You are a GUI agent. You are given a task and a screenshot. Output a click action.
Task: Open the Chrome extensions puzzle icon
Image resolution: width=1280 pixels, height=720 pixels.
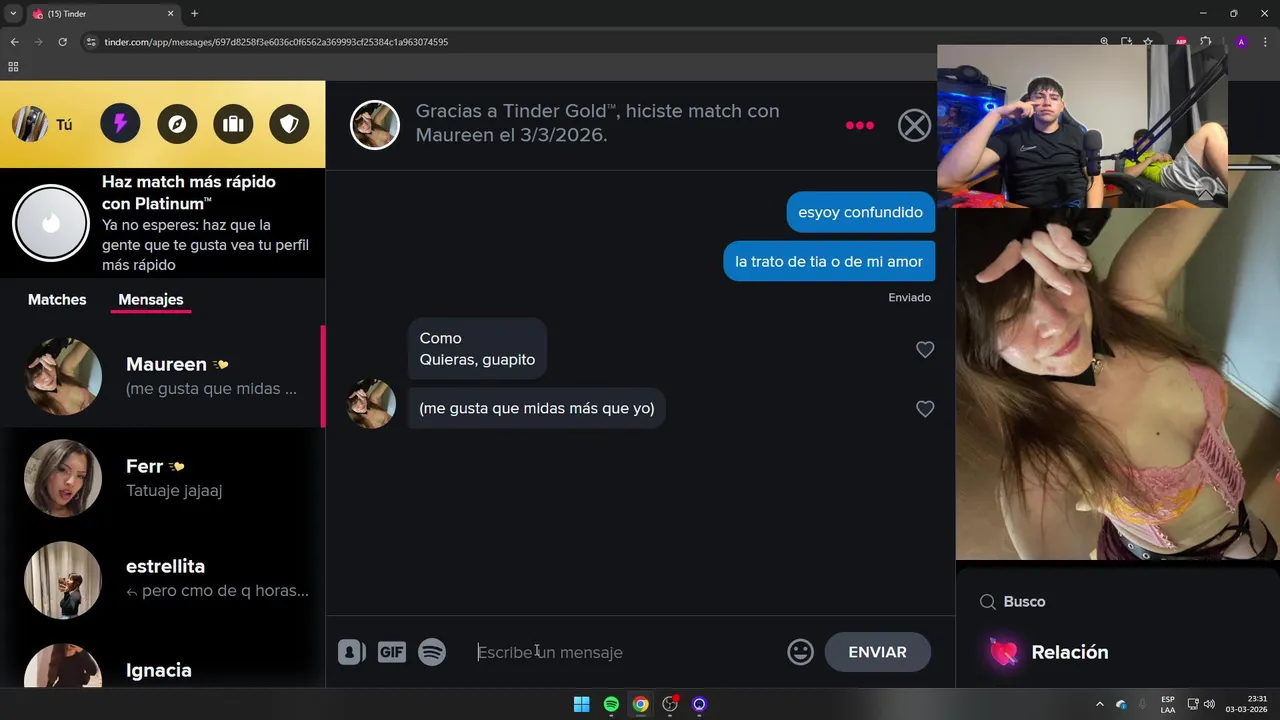tap(1206, 42)
